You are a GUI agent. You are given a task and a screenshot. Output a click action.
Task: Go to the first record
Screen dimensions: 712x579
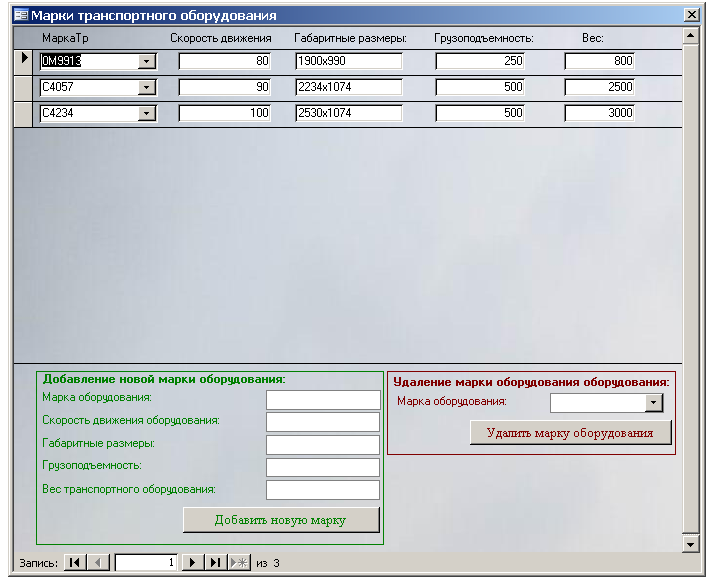point(75,563)
